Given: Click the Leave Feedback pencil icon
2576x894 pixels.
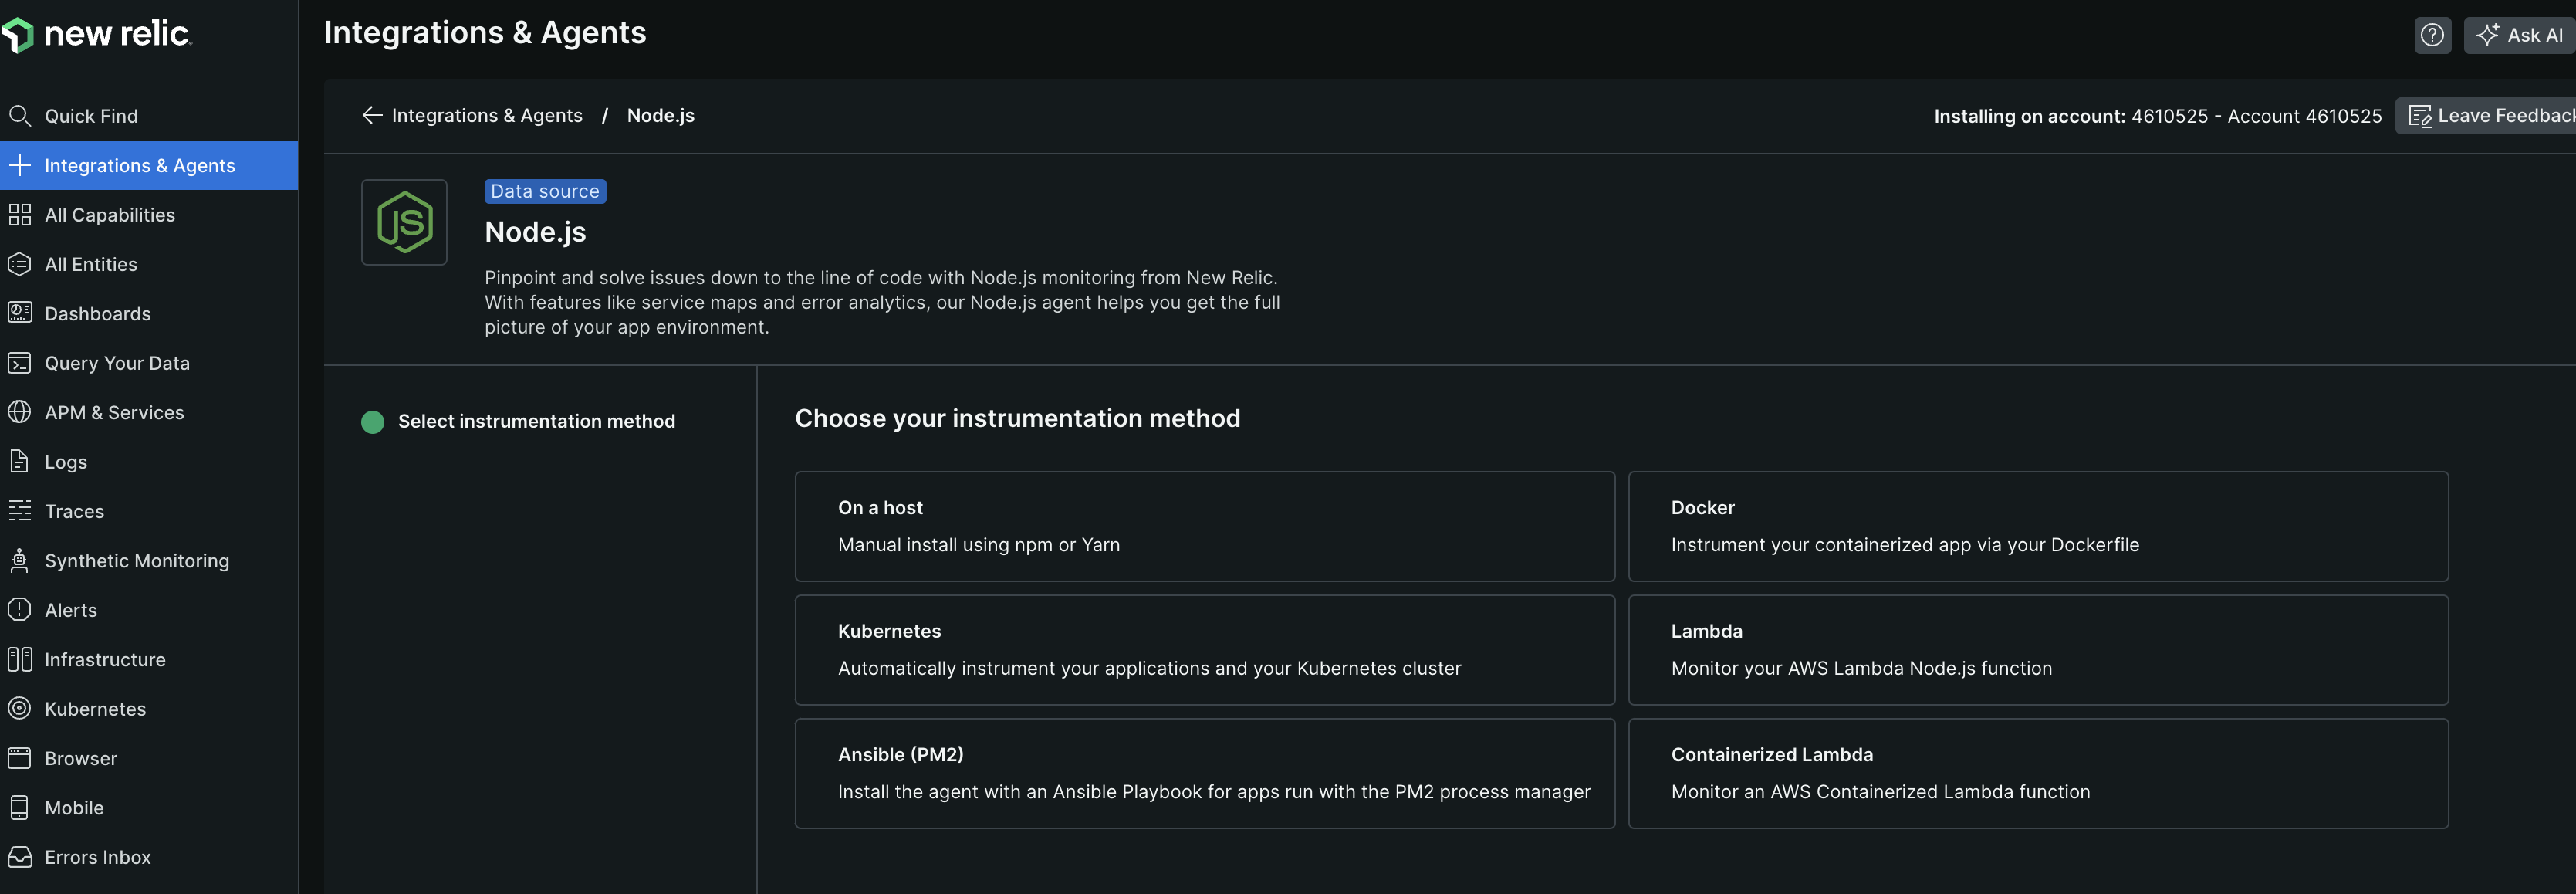Looking at the screenshot, I should point(2420,116).
